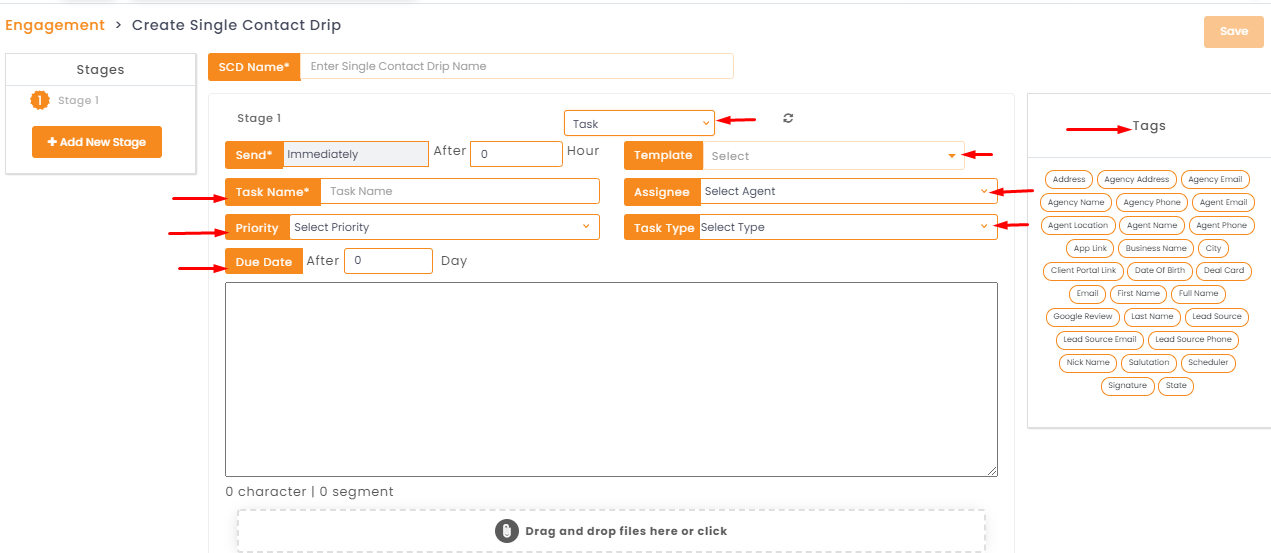Insert the Signature tag
This screenshot has height=553, width=1271.
point(1127,385)
